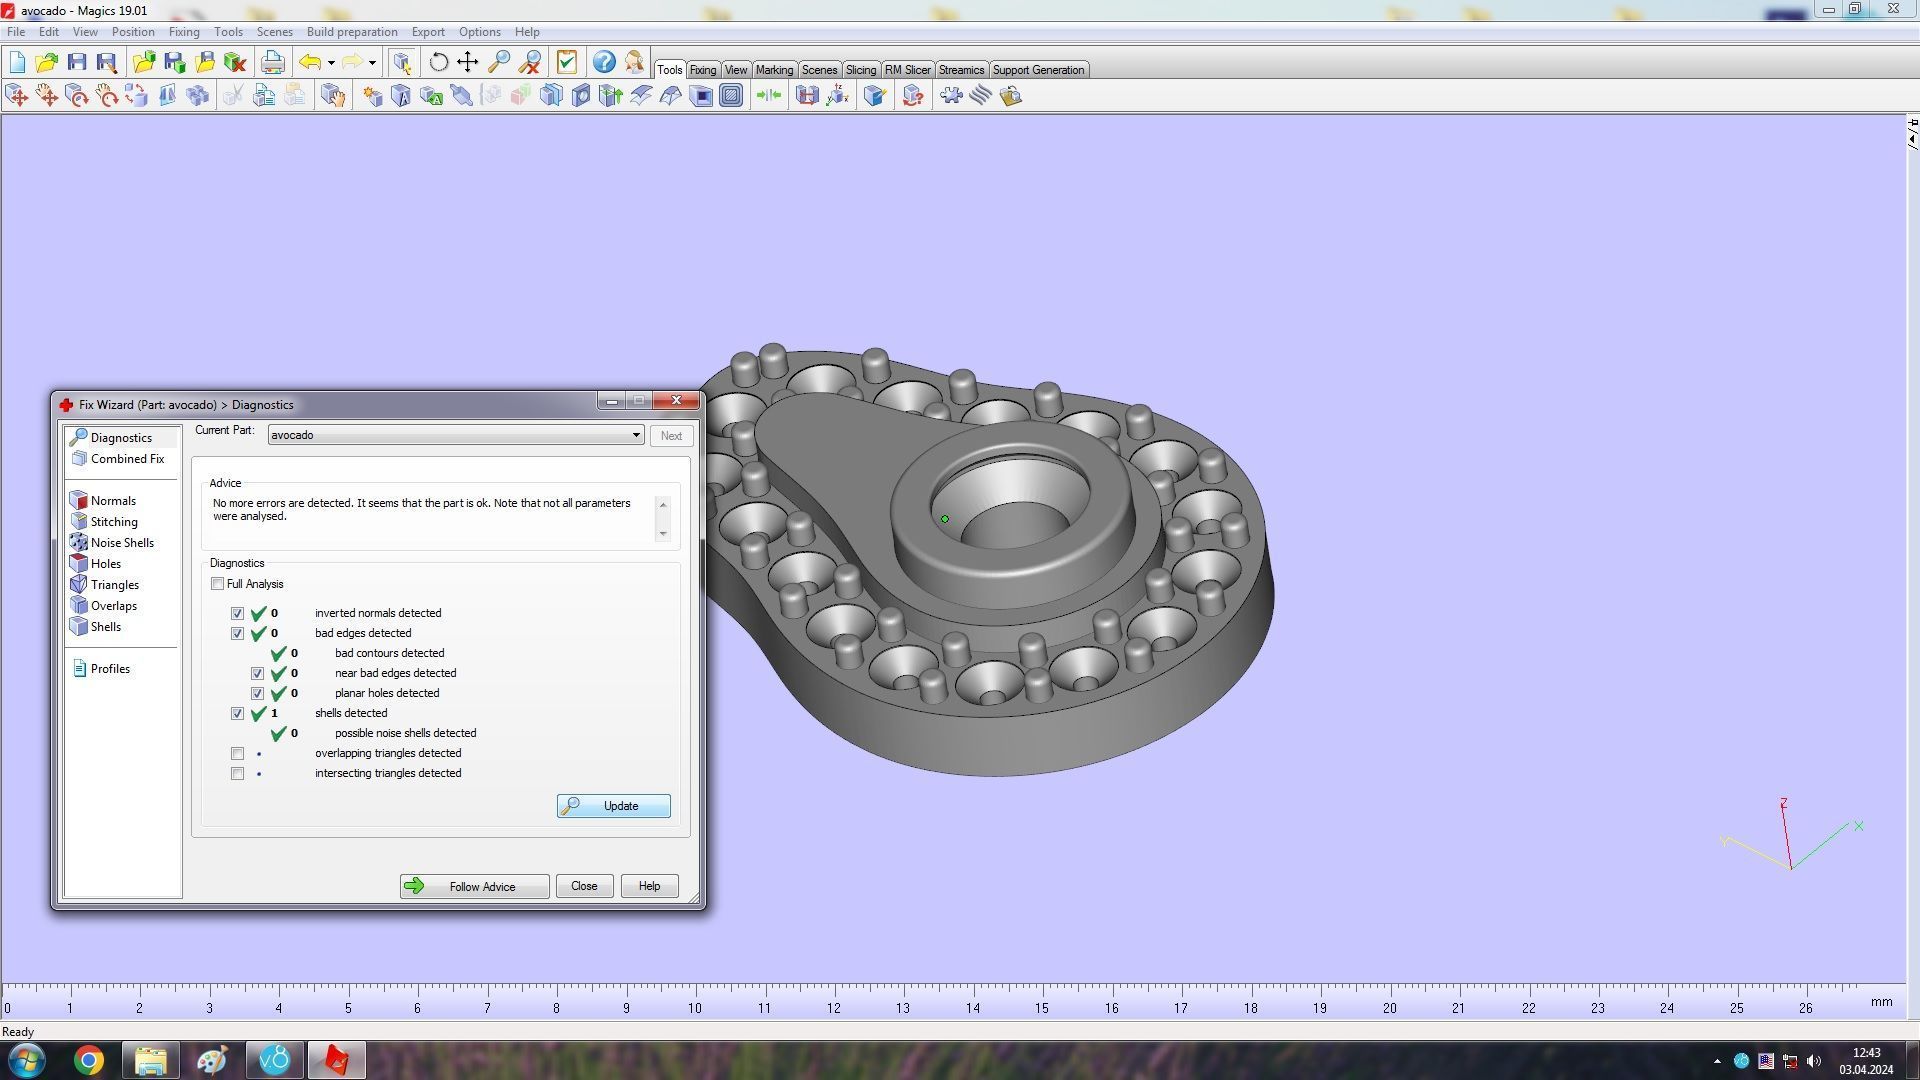
Task: Open the Help question mark icon
Action: pos(604,63)
